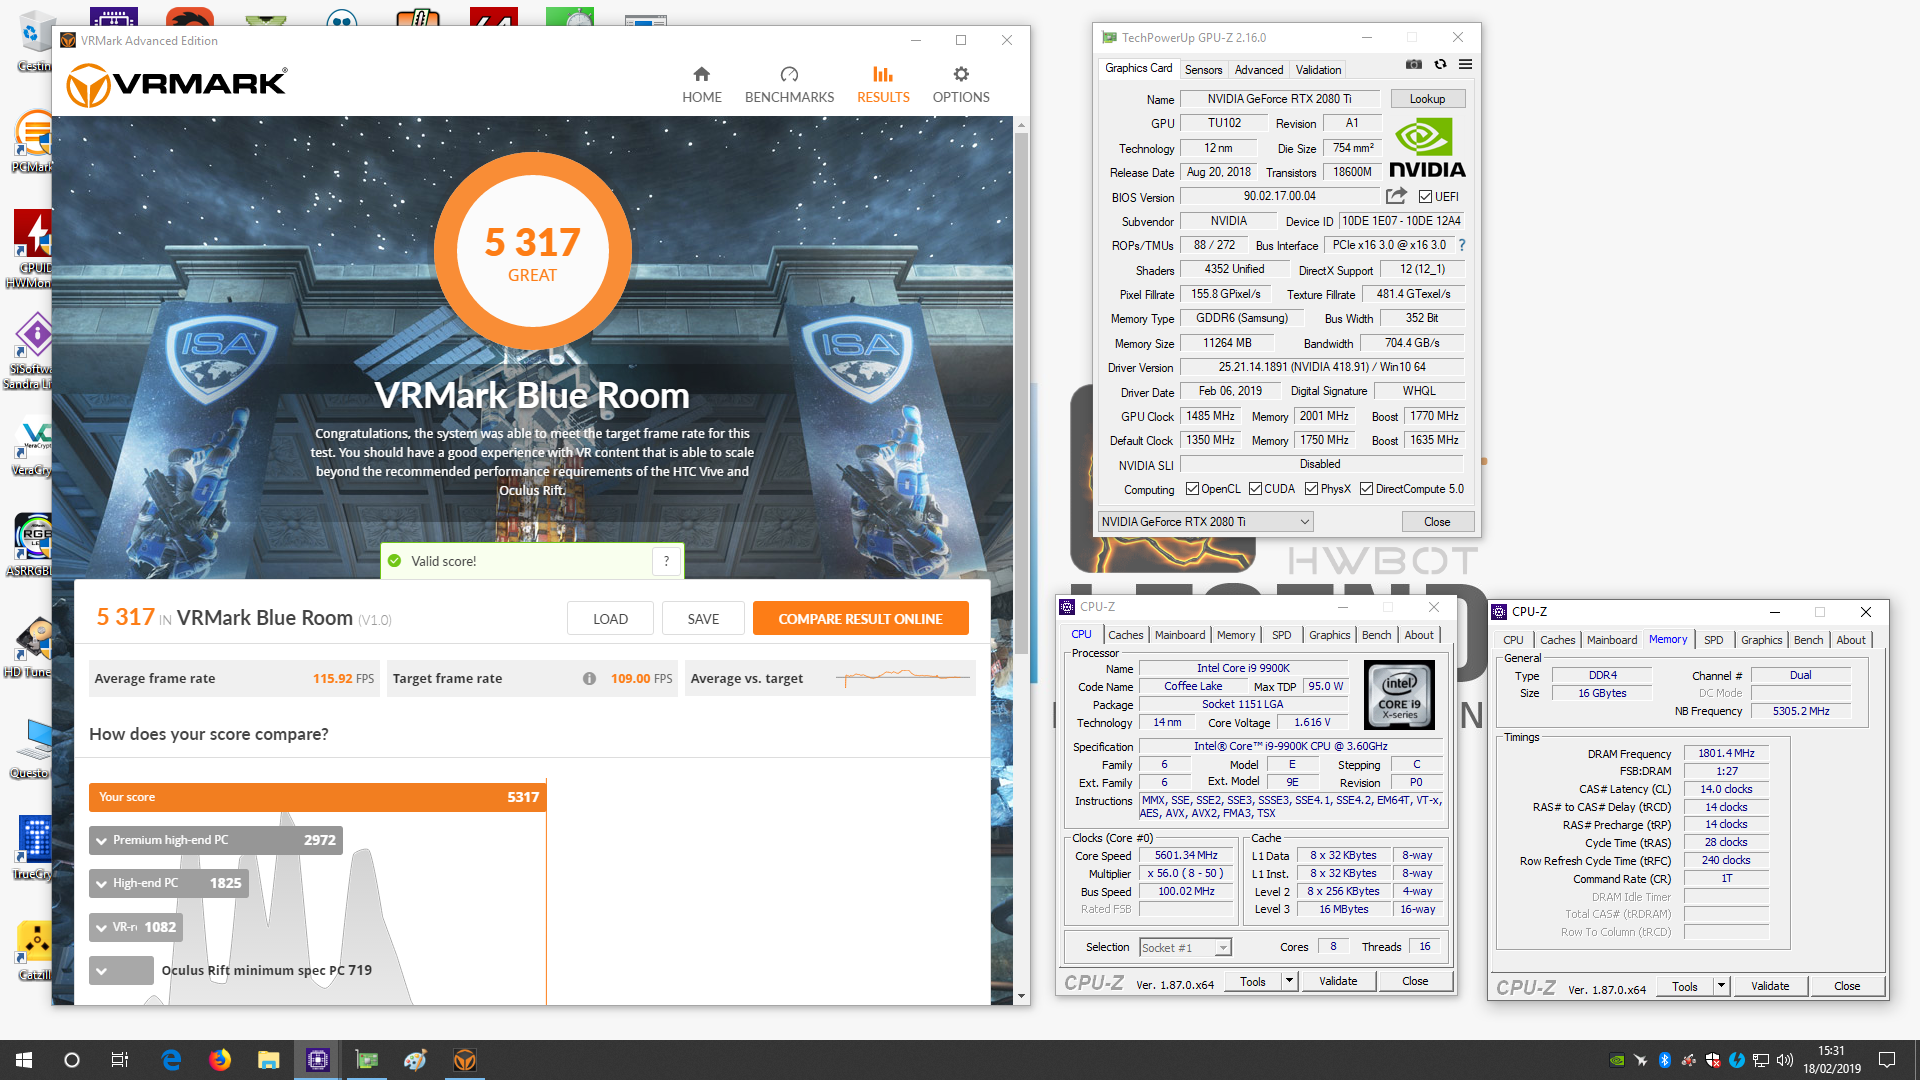Open Tools dropdown arrow in CPU-Z CPU window
The width and height of the screenshot is (1920, 1080).
(1289, 981)
